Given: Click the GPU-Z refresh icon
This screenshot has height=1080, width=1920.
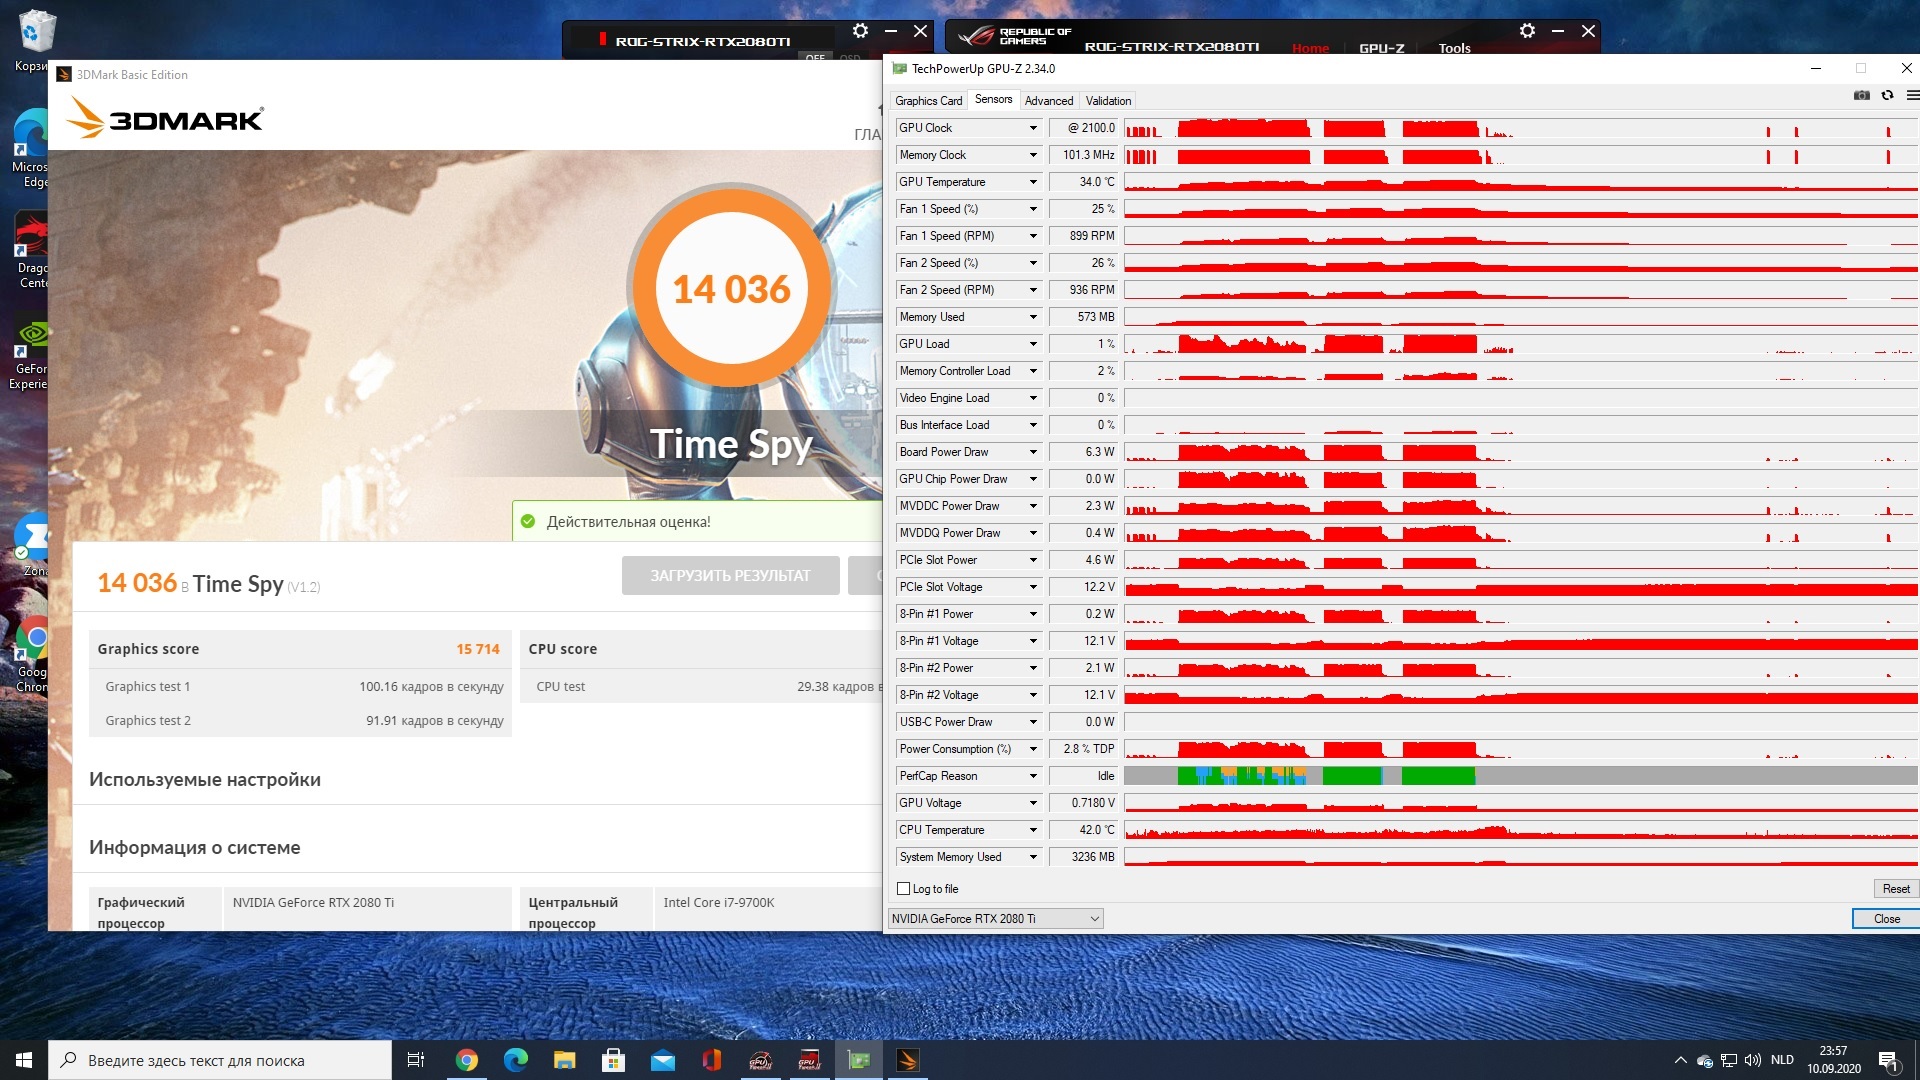Looking at the screenshot, I should click(1887, 96).
